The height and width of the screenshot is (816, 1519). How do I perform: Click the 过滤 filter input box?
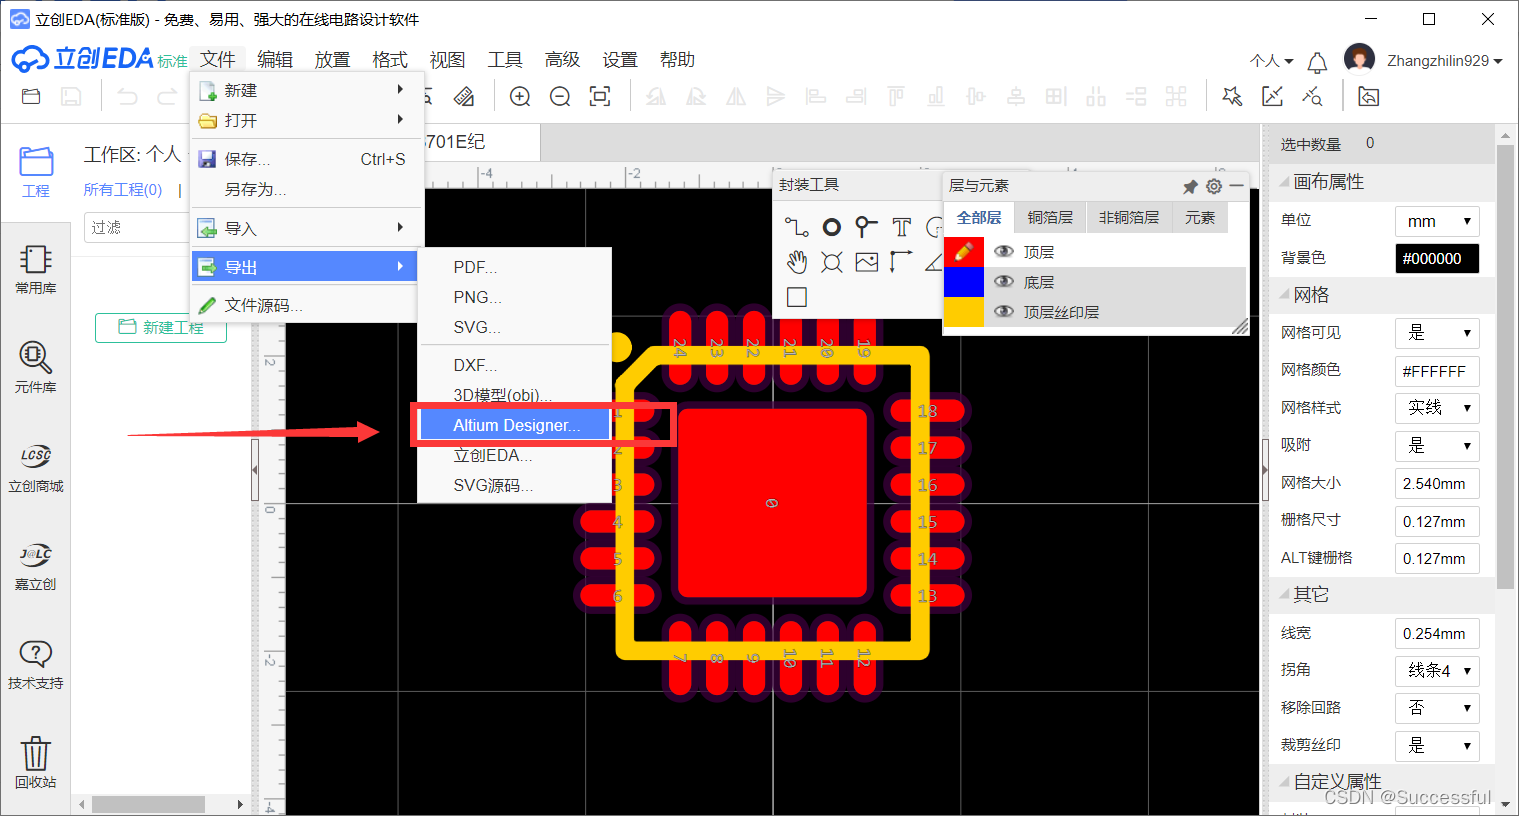click(137, 228)
